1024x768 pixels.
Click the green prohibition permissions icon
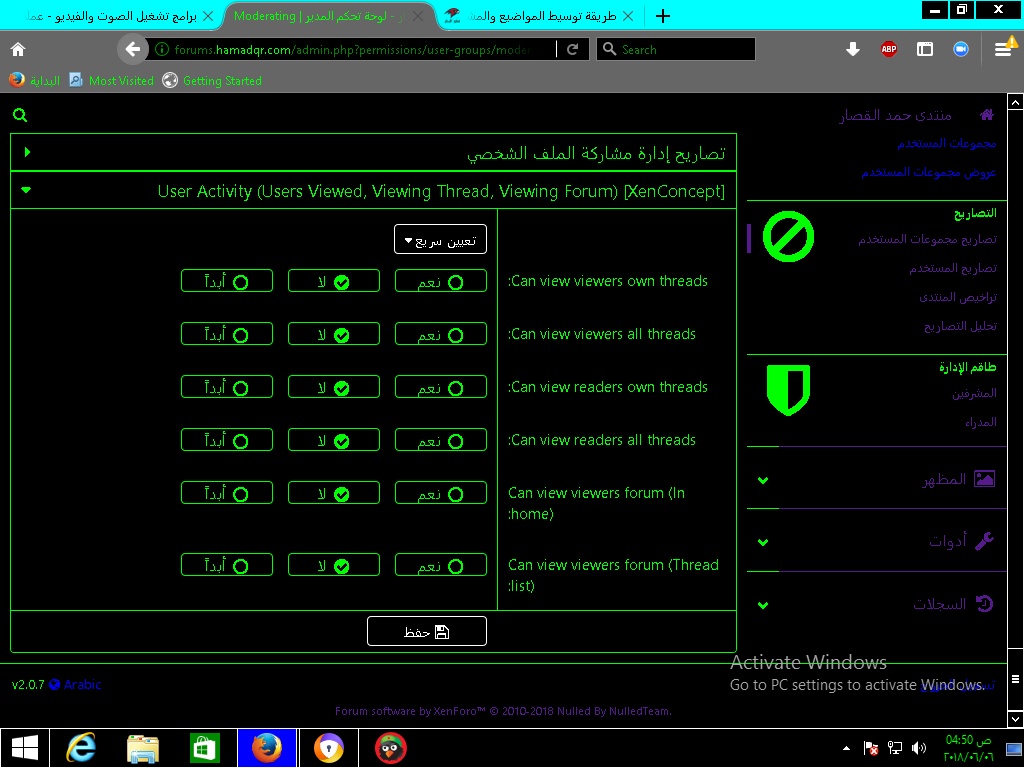click(788, 238)
